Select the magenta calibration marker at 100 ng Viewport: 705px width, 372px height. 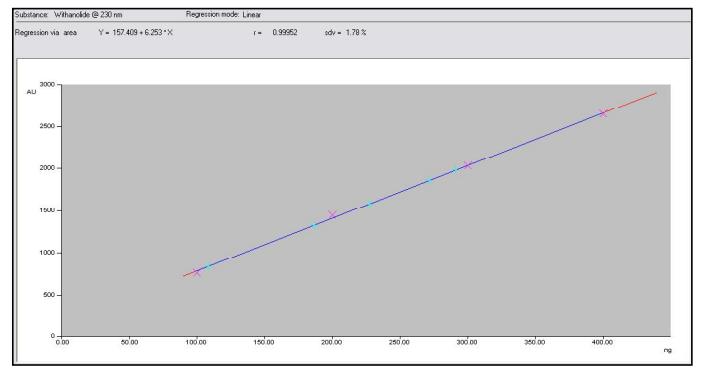[196, 272]
